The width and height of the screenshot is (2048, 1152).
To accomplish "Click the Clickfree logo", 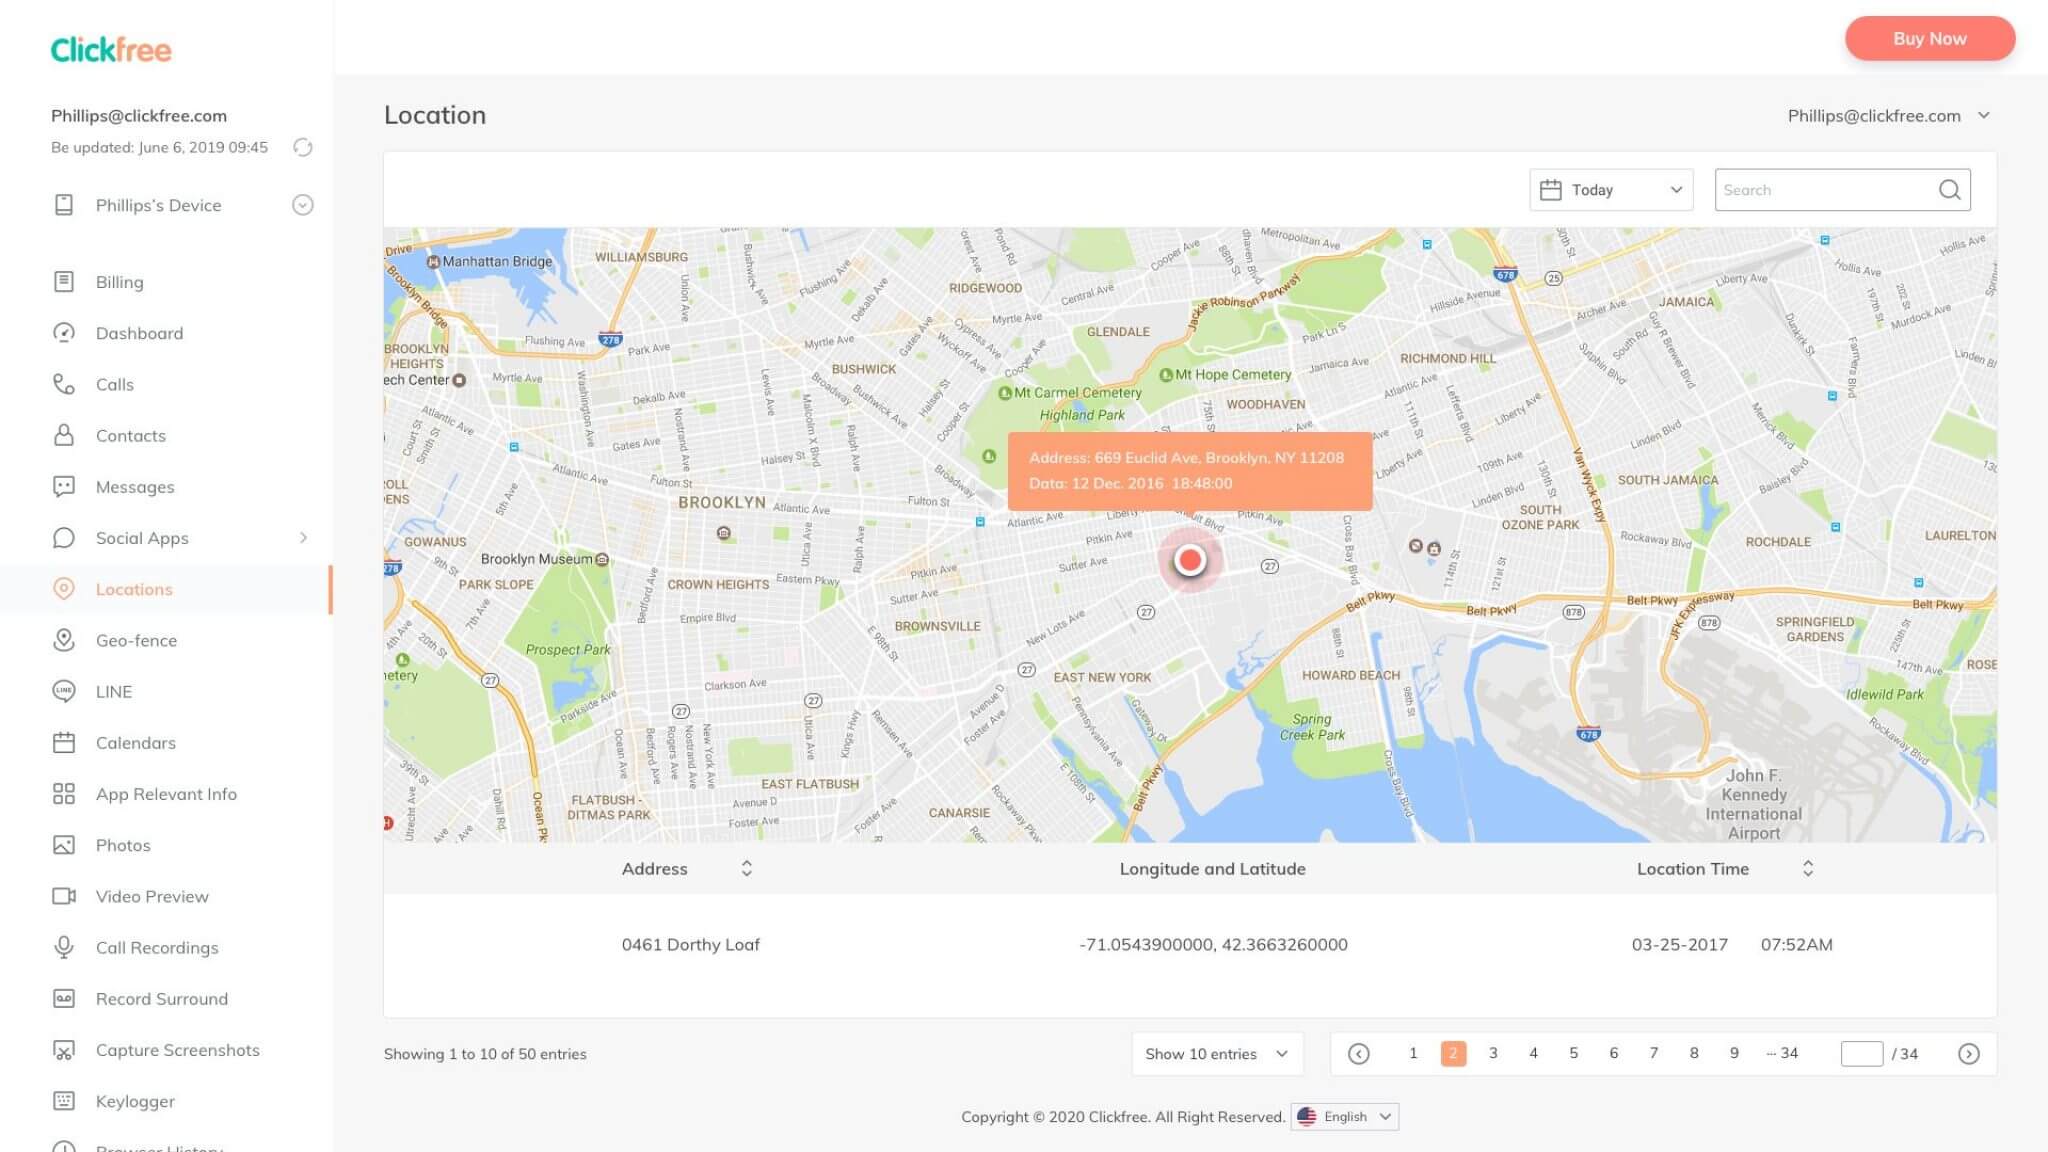I will [x=111, y=50].
